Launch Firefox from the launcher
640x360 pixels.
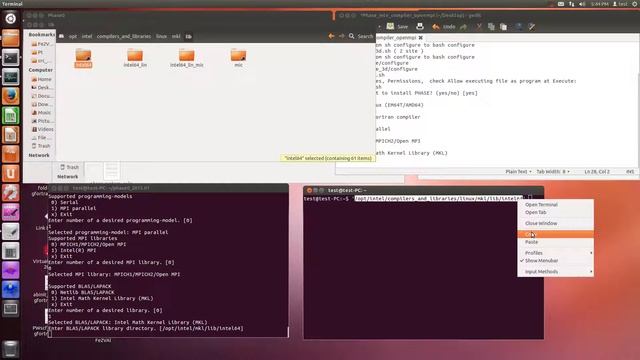(11, 96)
